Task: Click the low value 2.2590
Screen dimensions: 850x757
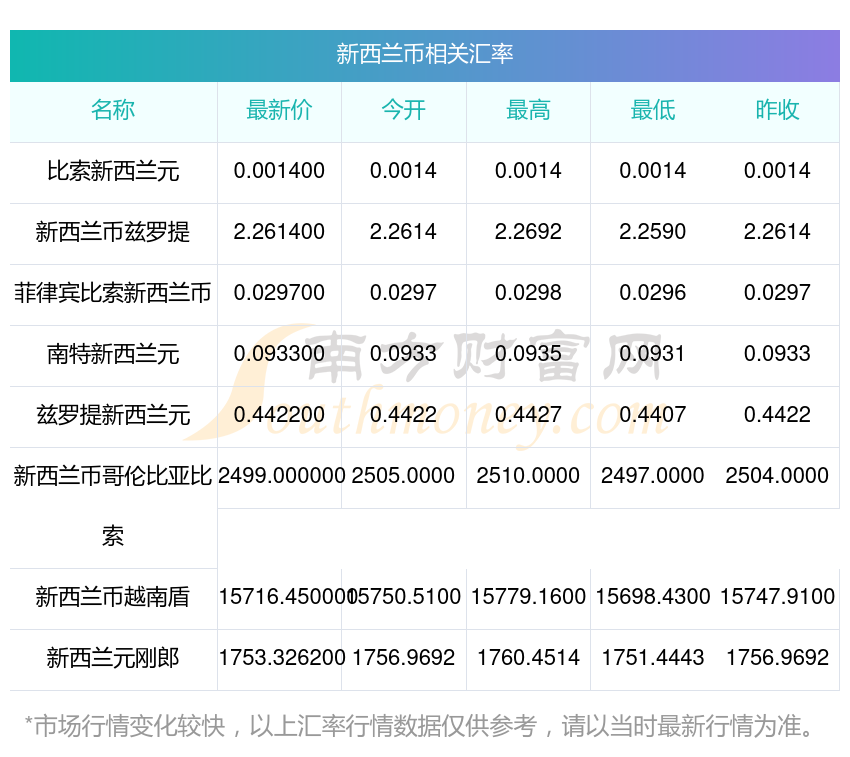Action: click(x=653, y=232)
